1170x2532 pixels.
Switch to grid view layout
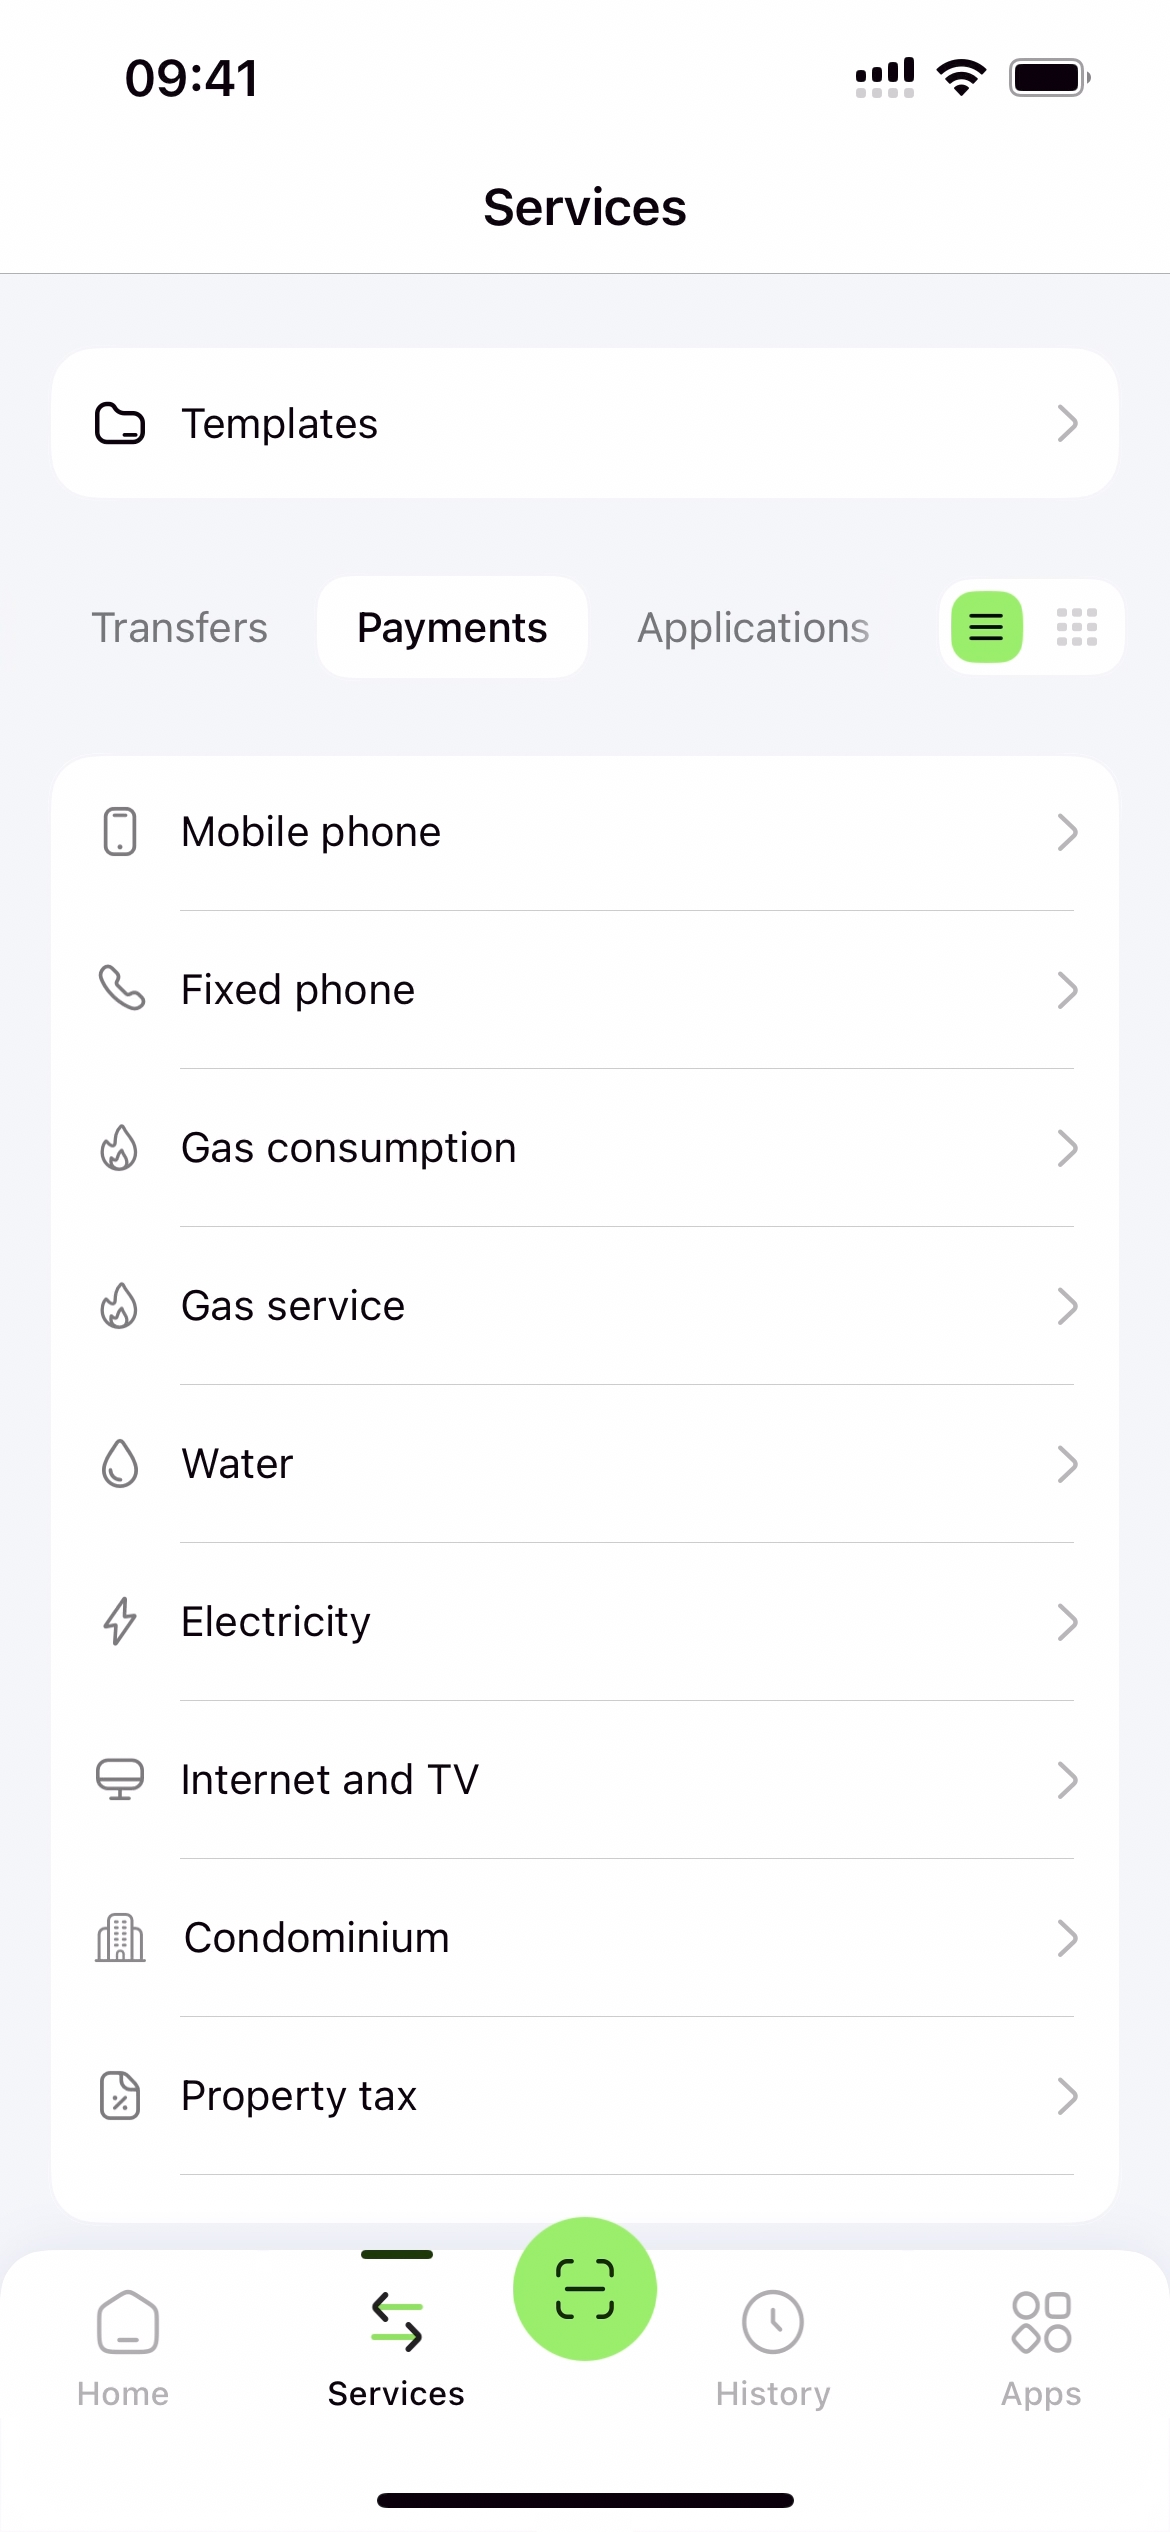point(1076,627)
